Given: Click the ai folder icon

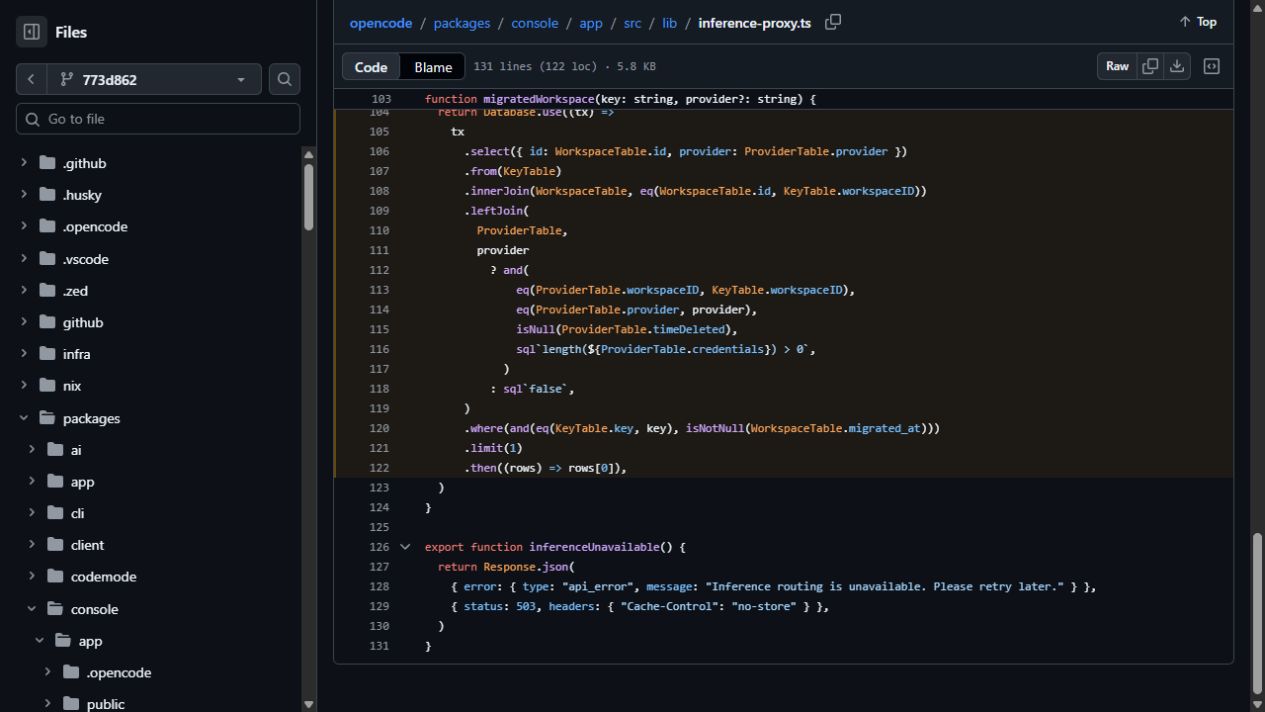Looking at the screenshot, I should 55,450.
